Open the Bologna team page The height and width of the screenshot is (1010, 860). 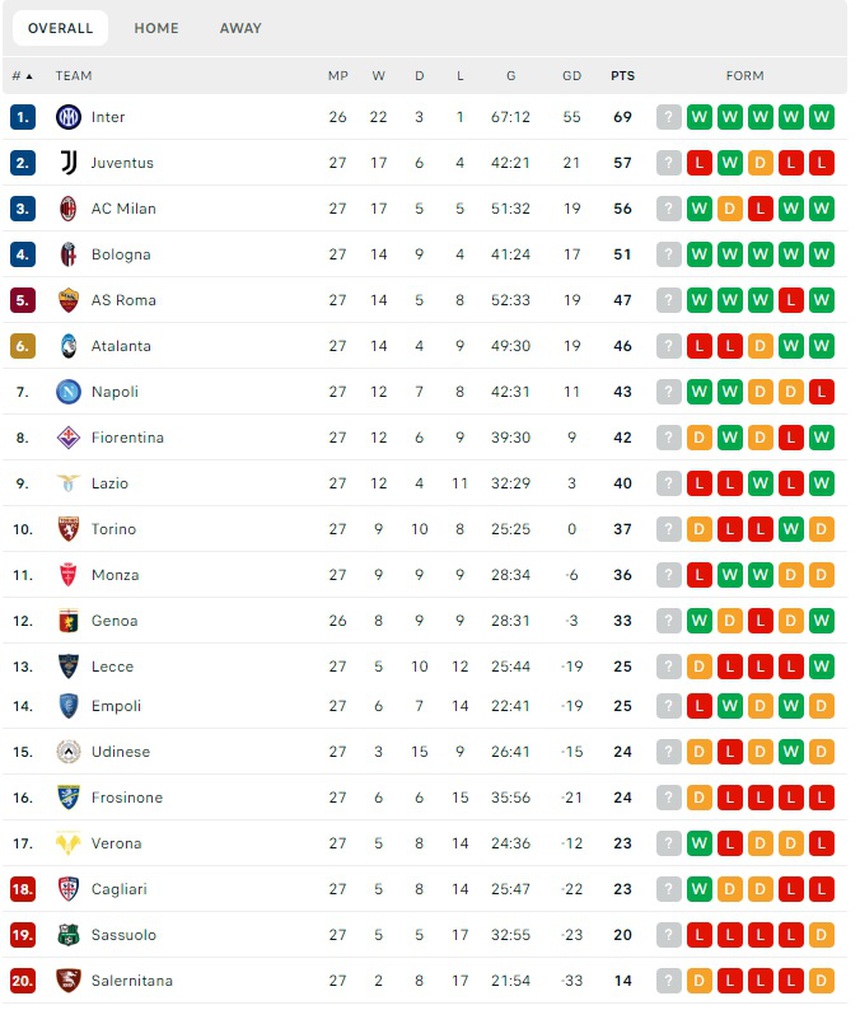[x=121, y=254]
